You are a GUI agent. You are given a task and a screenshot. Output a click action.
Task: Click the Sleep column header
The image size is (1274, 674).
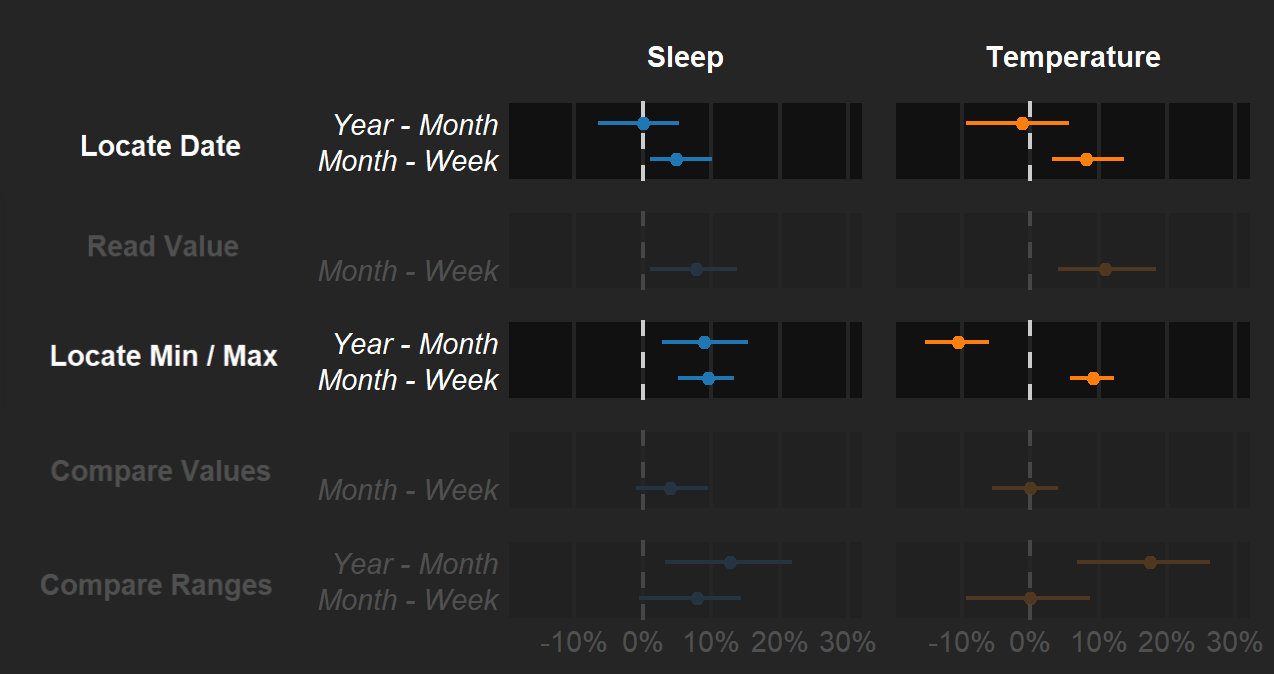(x=685, y=57)
